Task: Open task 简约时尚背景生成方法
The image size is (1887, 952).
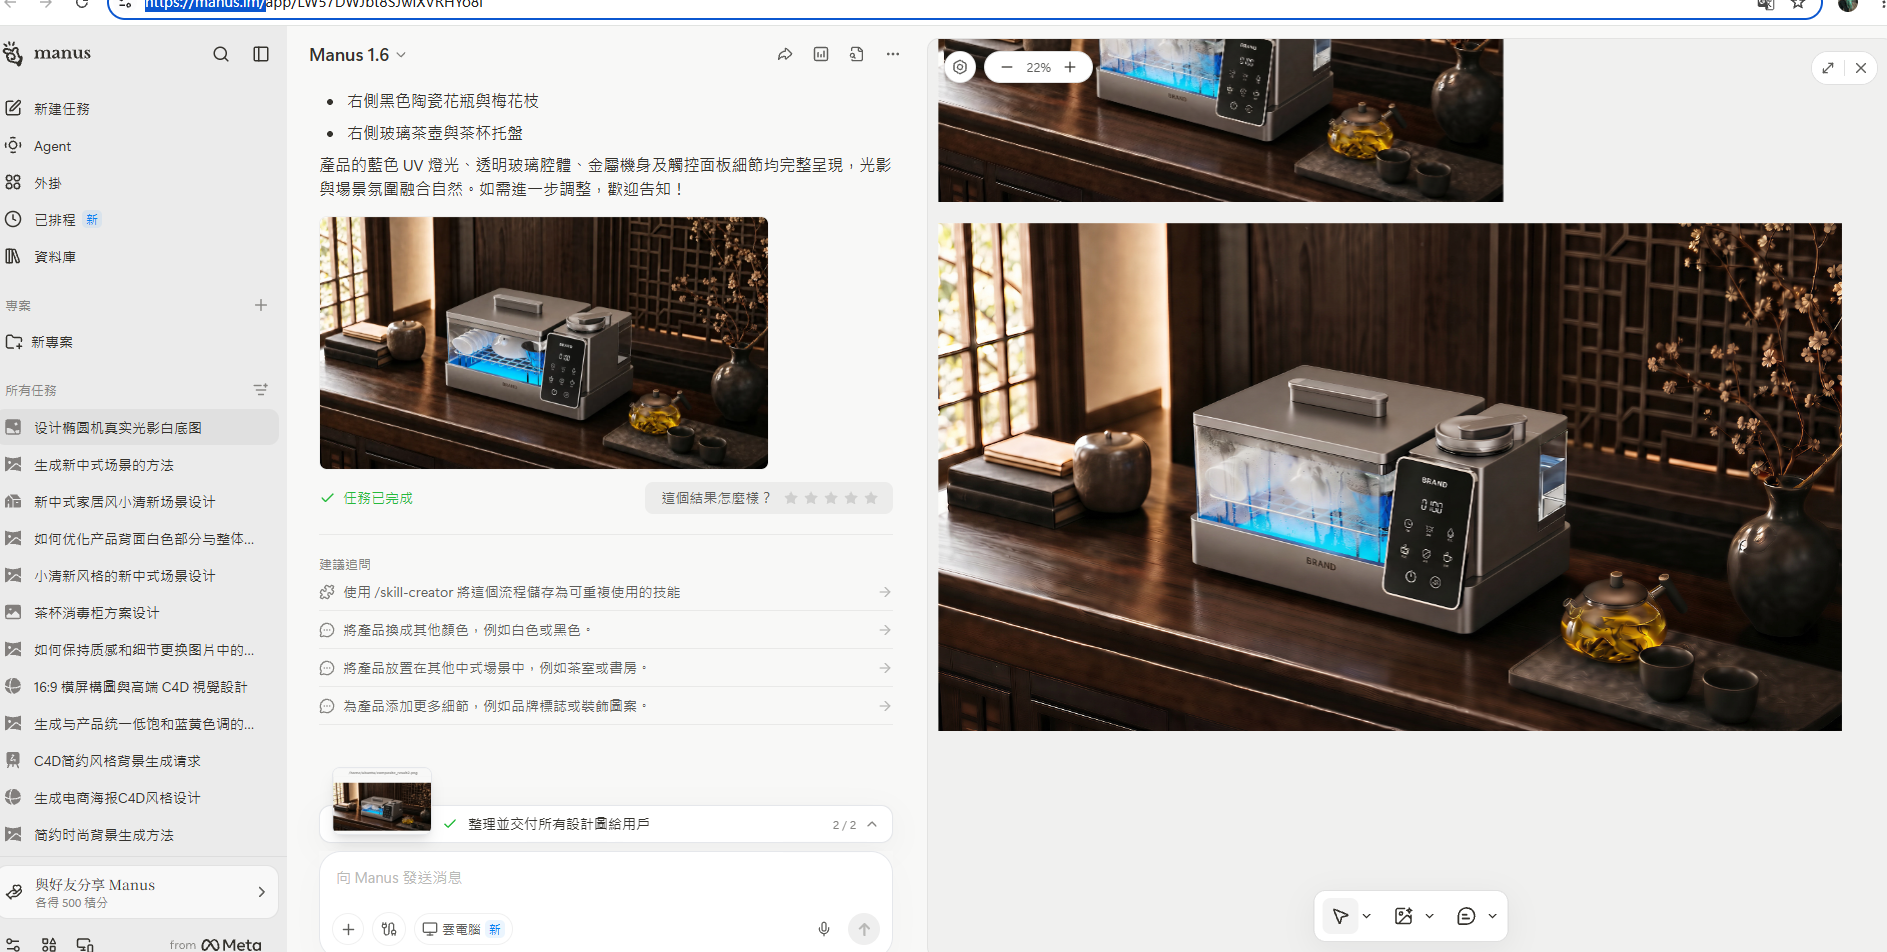Action: click(140, 835)
